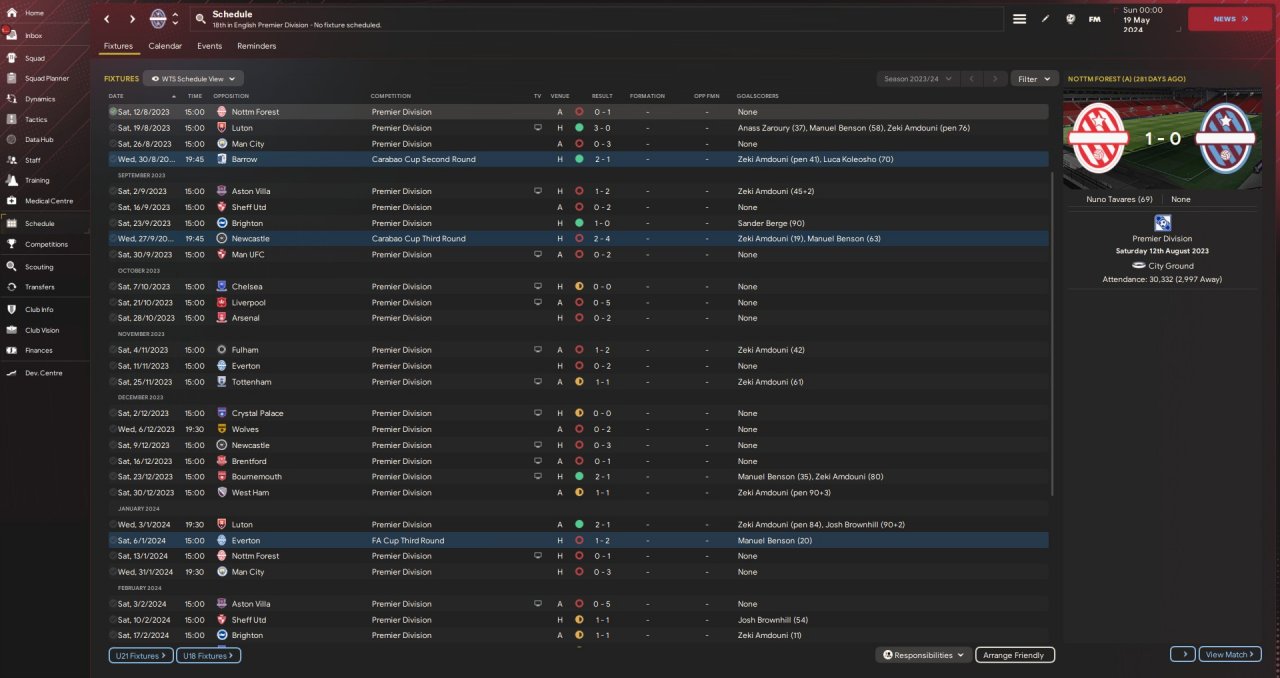The width and height of the screenshot is (1280, 678).
Task: Click the club badge in the top bar
Action: 158,18
